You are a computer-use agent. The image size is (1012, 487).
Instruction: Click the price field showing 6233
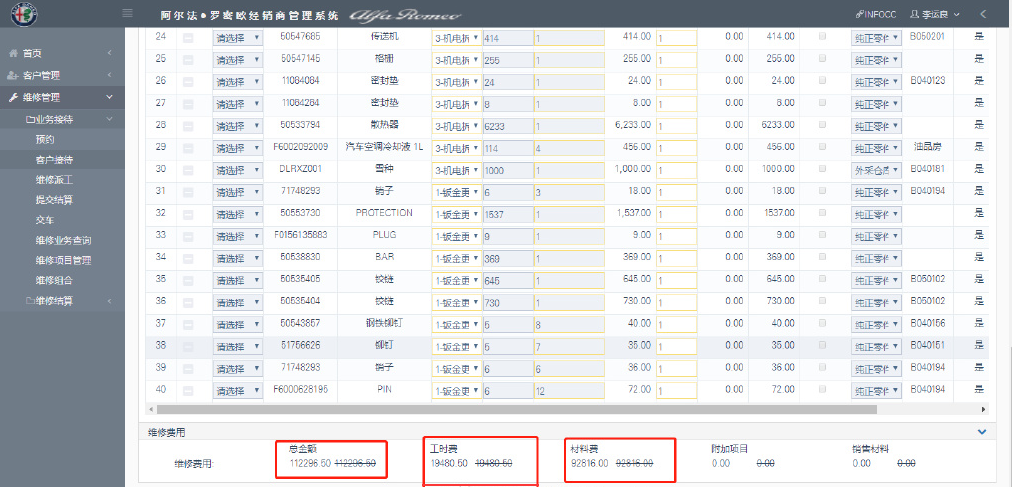click(x=508, y=126)
